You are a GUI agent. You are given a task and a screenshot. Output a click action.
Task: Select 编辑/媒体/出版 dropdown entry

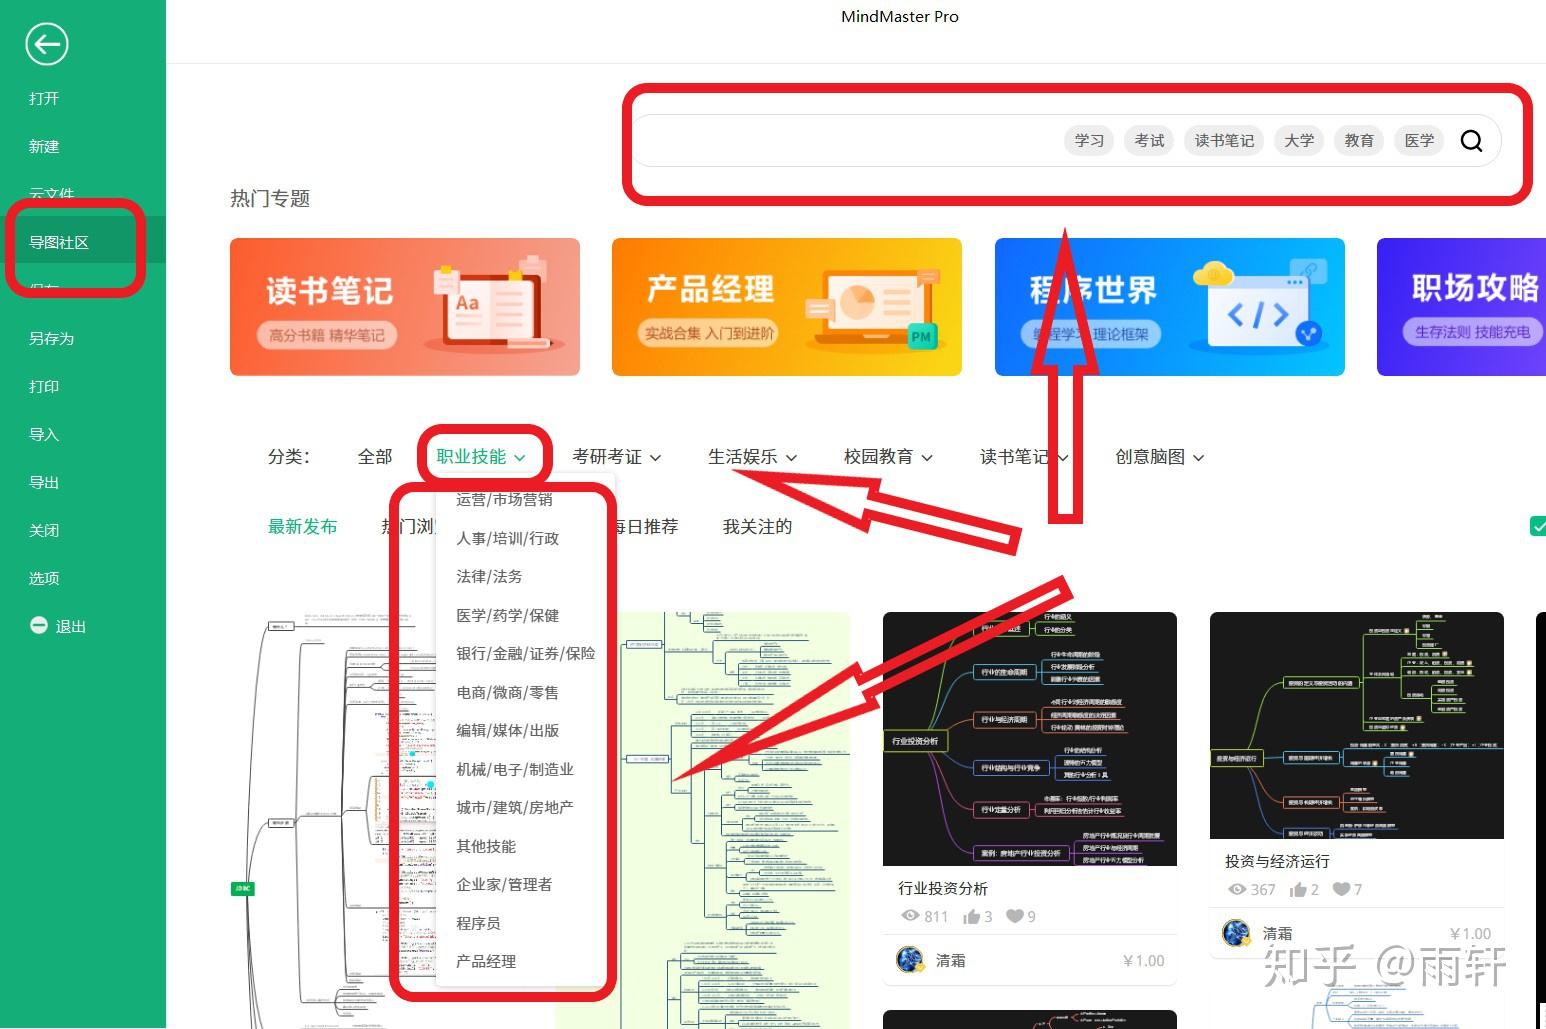pyautogui.click(x=508, y=730)
